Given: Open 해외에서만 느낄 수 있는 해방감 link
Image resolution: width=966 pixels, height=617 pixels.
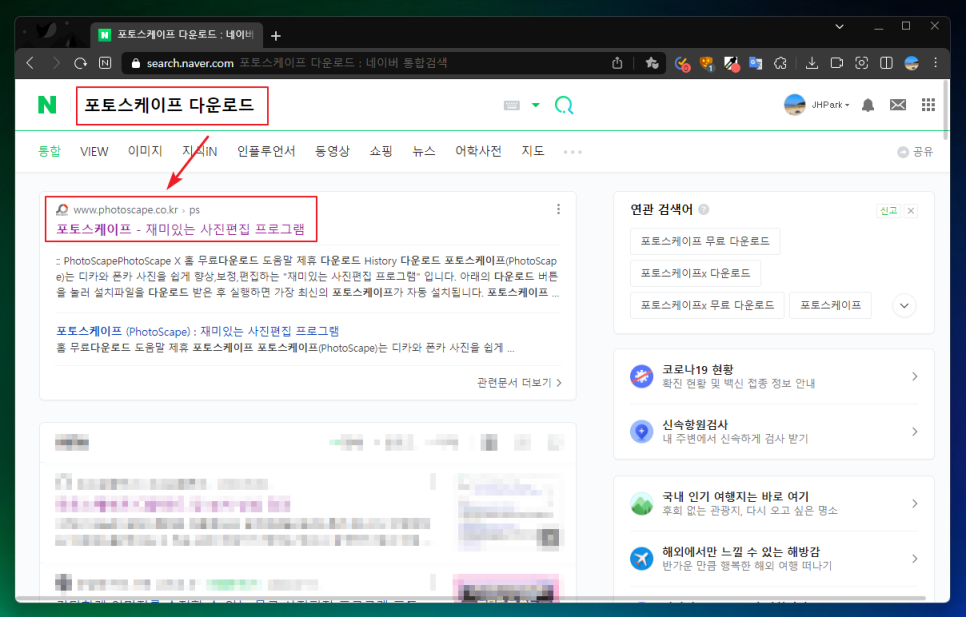Looking at the screenshot, I should 741,552.
